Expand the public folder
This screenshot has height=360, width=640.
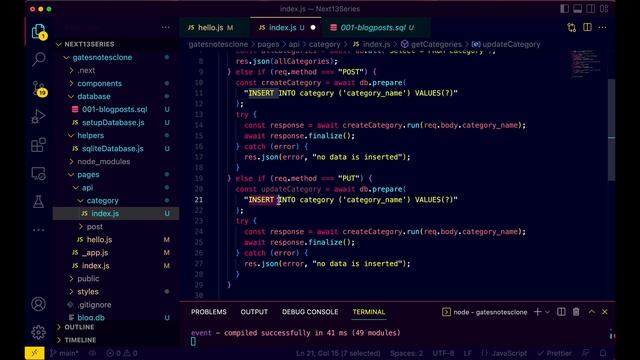[116, 279]
